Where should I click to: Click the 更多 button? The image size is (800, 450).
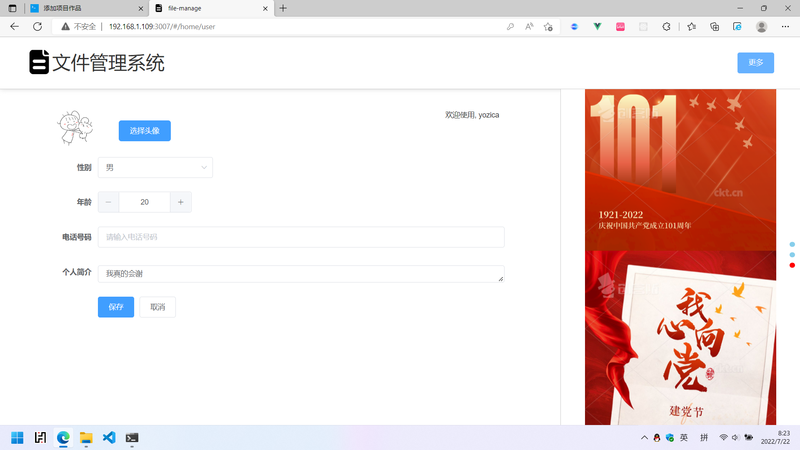(x=756, y=63)
